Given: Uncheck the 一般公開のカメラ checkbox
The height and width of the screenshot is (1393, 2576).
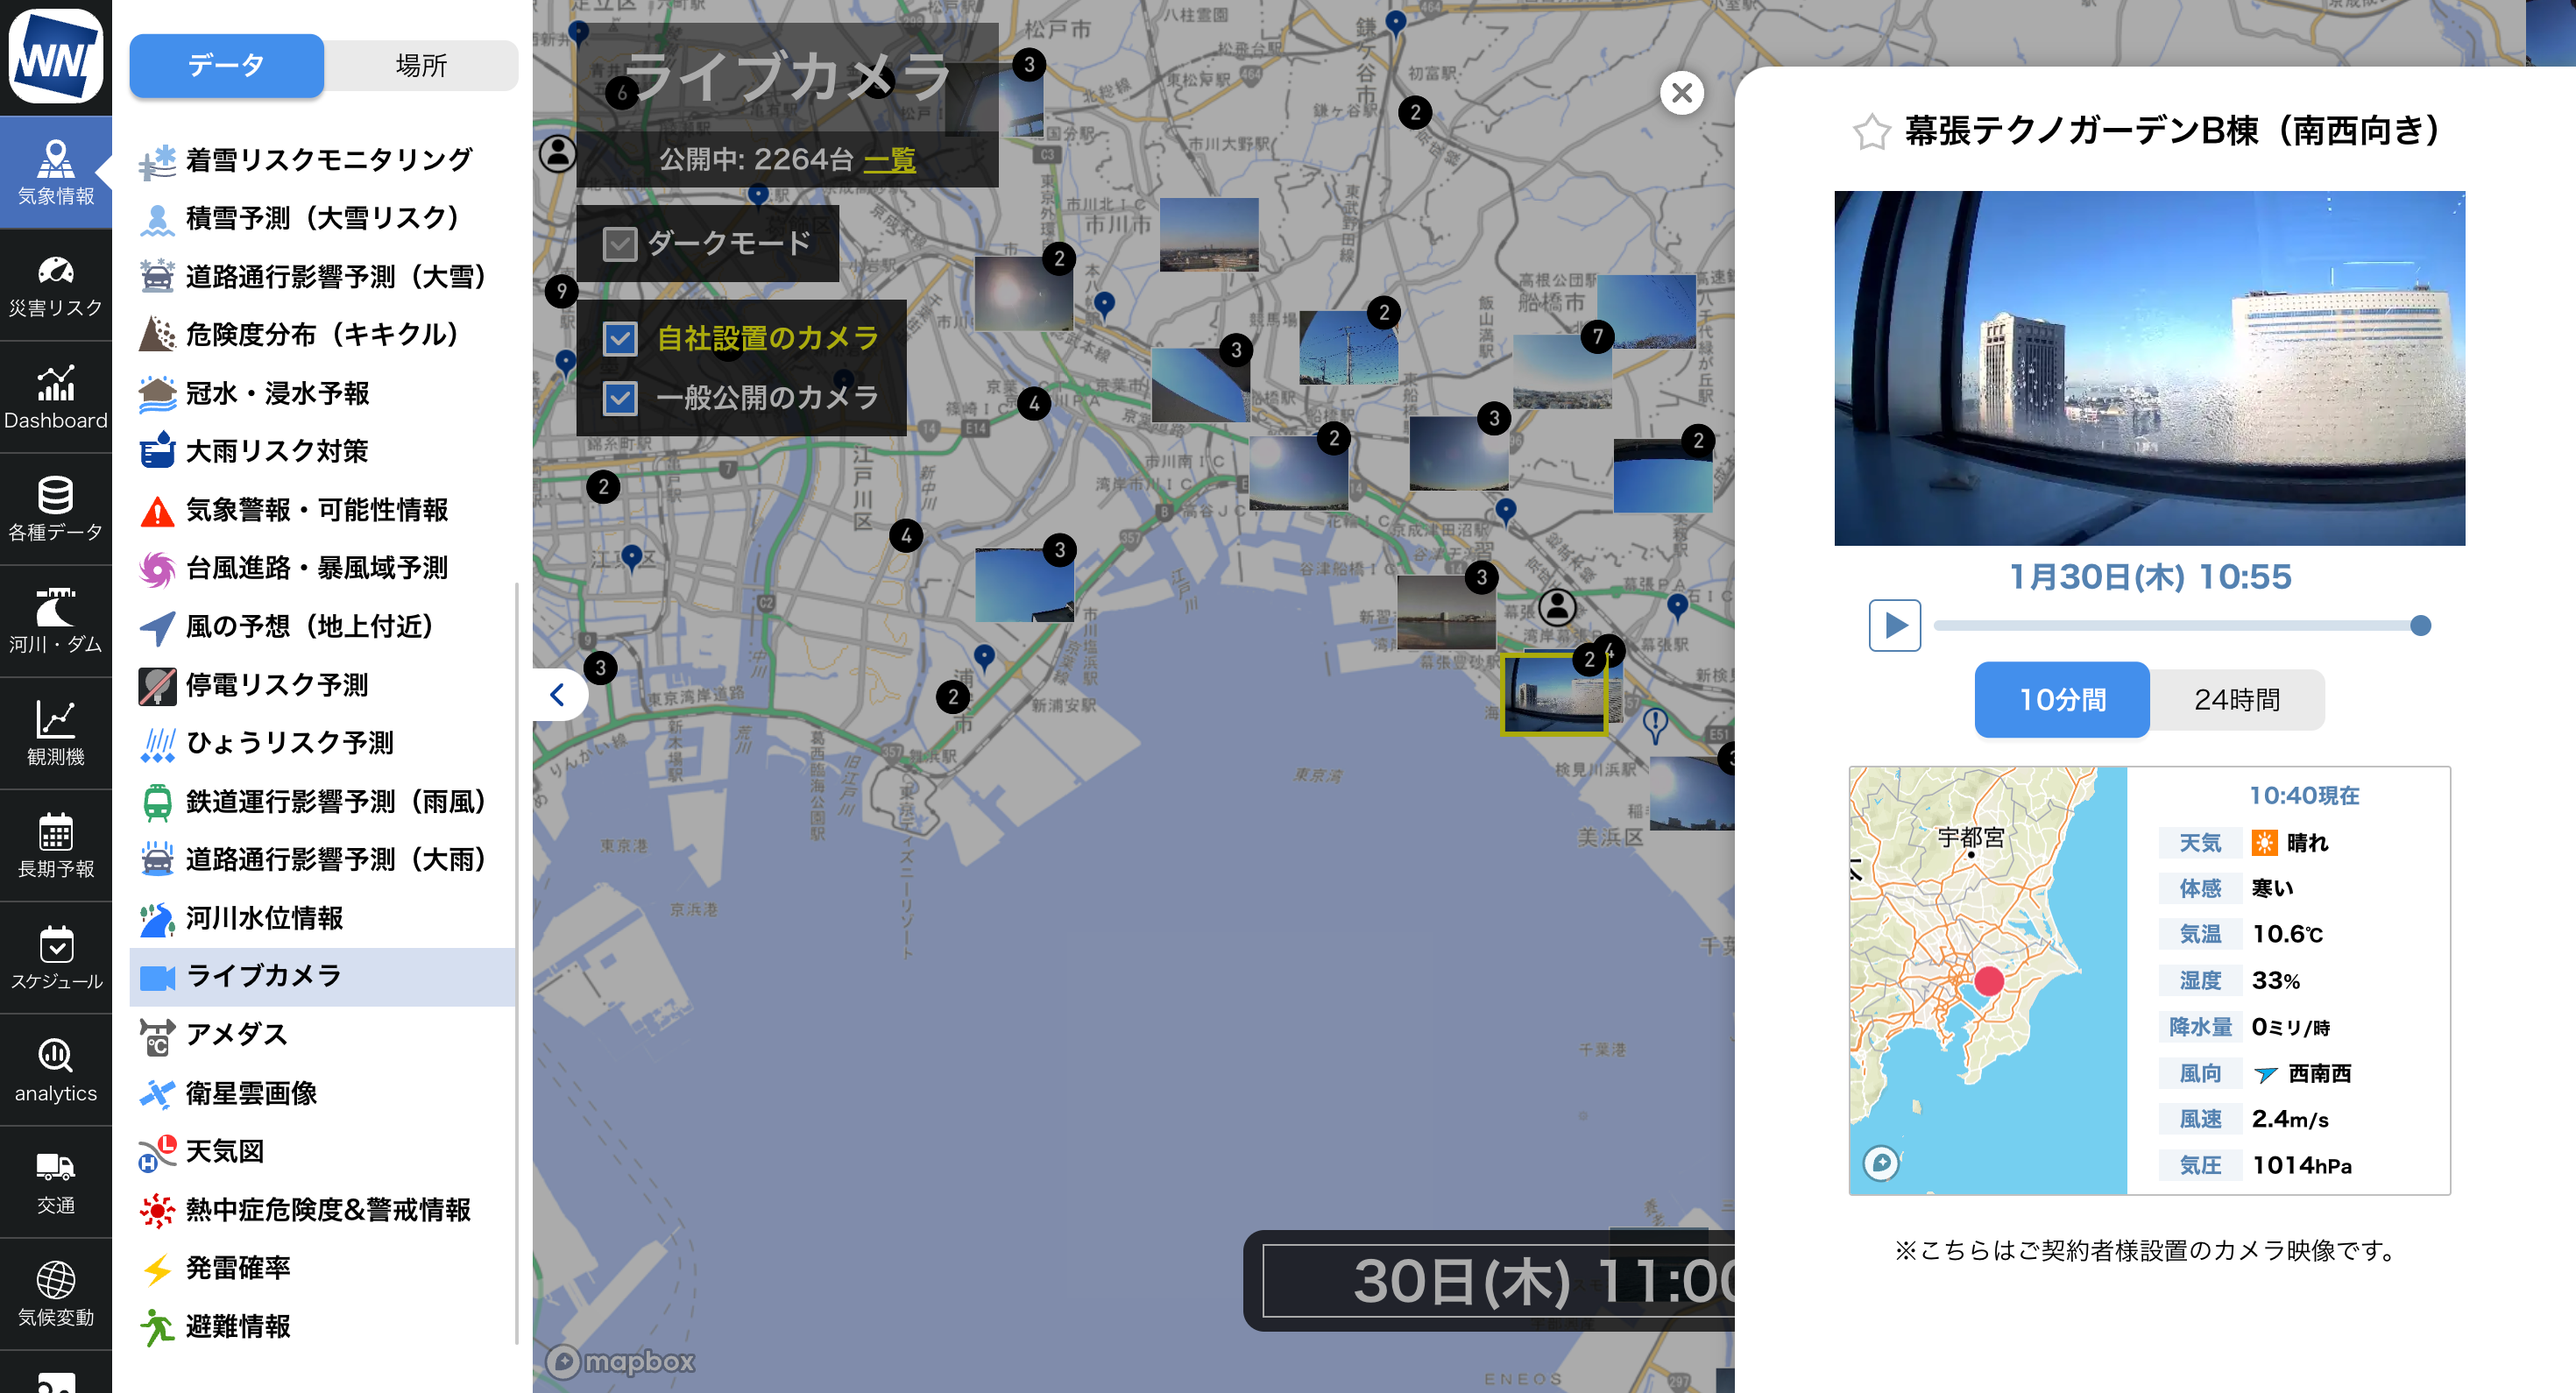Looking at the screenshot, I should click(x=620, y=398).
